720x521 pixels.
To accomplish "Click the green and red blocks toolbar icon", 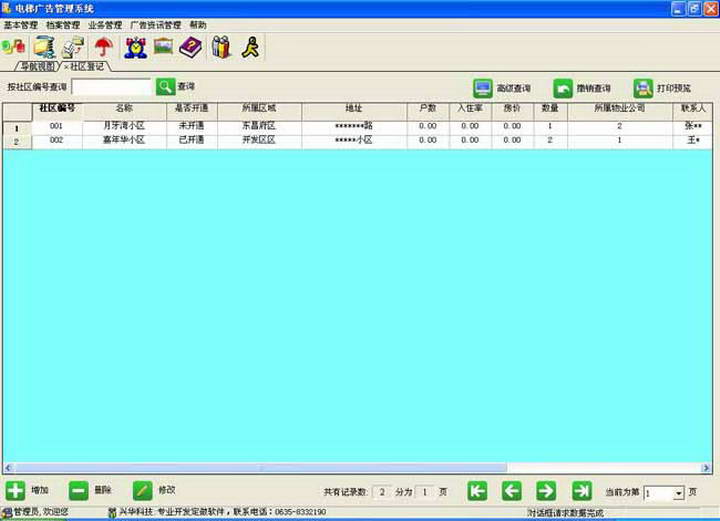I will [14, 47].
